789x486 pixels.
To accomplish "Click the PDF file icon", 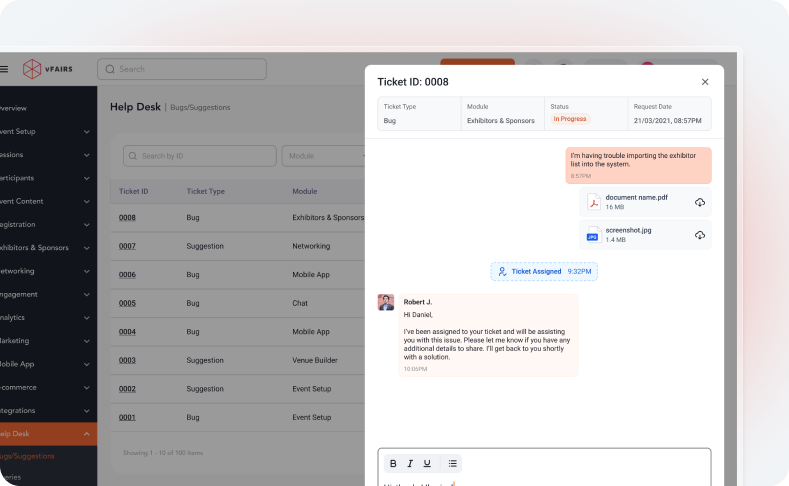I will [593, 203].
